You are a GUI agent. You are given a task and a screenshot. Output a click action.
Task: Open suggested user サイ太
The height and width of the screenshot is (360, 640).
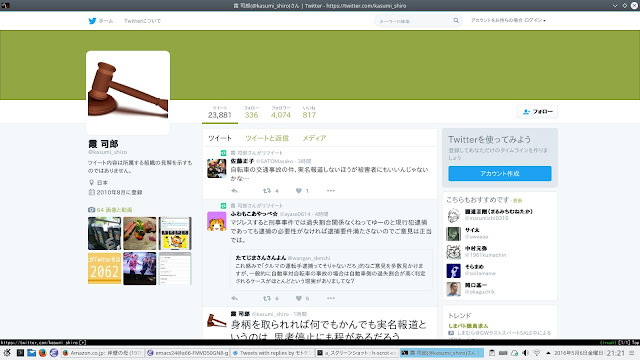(472, 230)
